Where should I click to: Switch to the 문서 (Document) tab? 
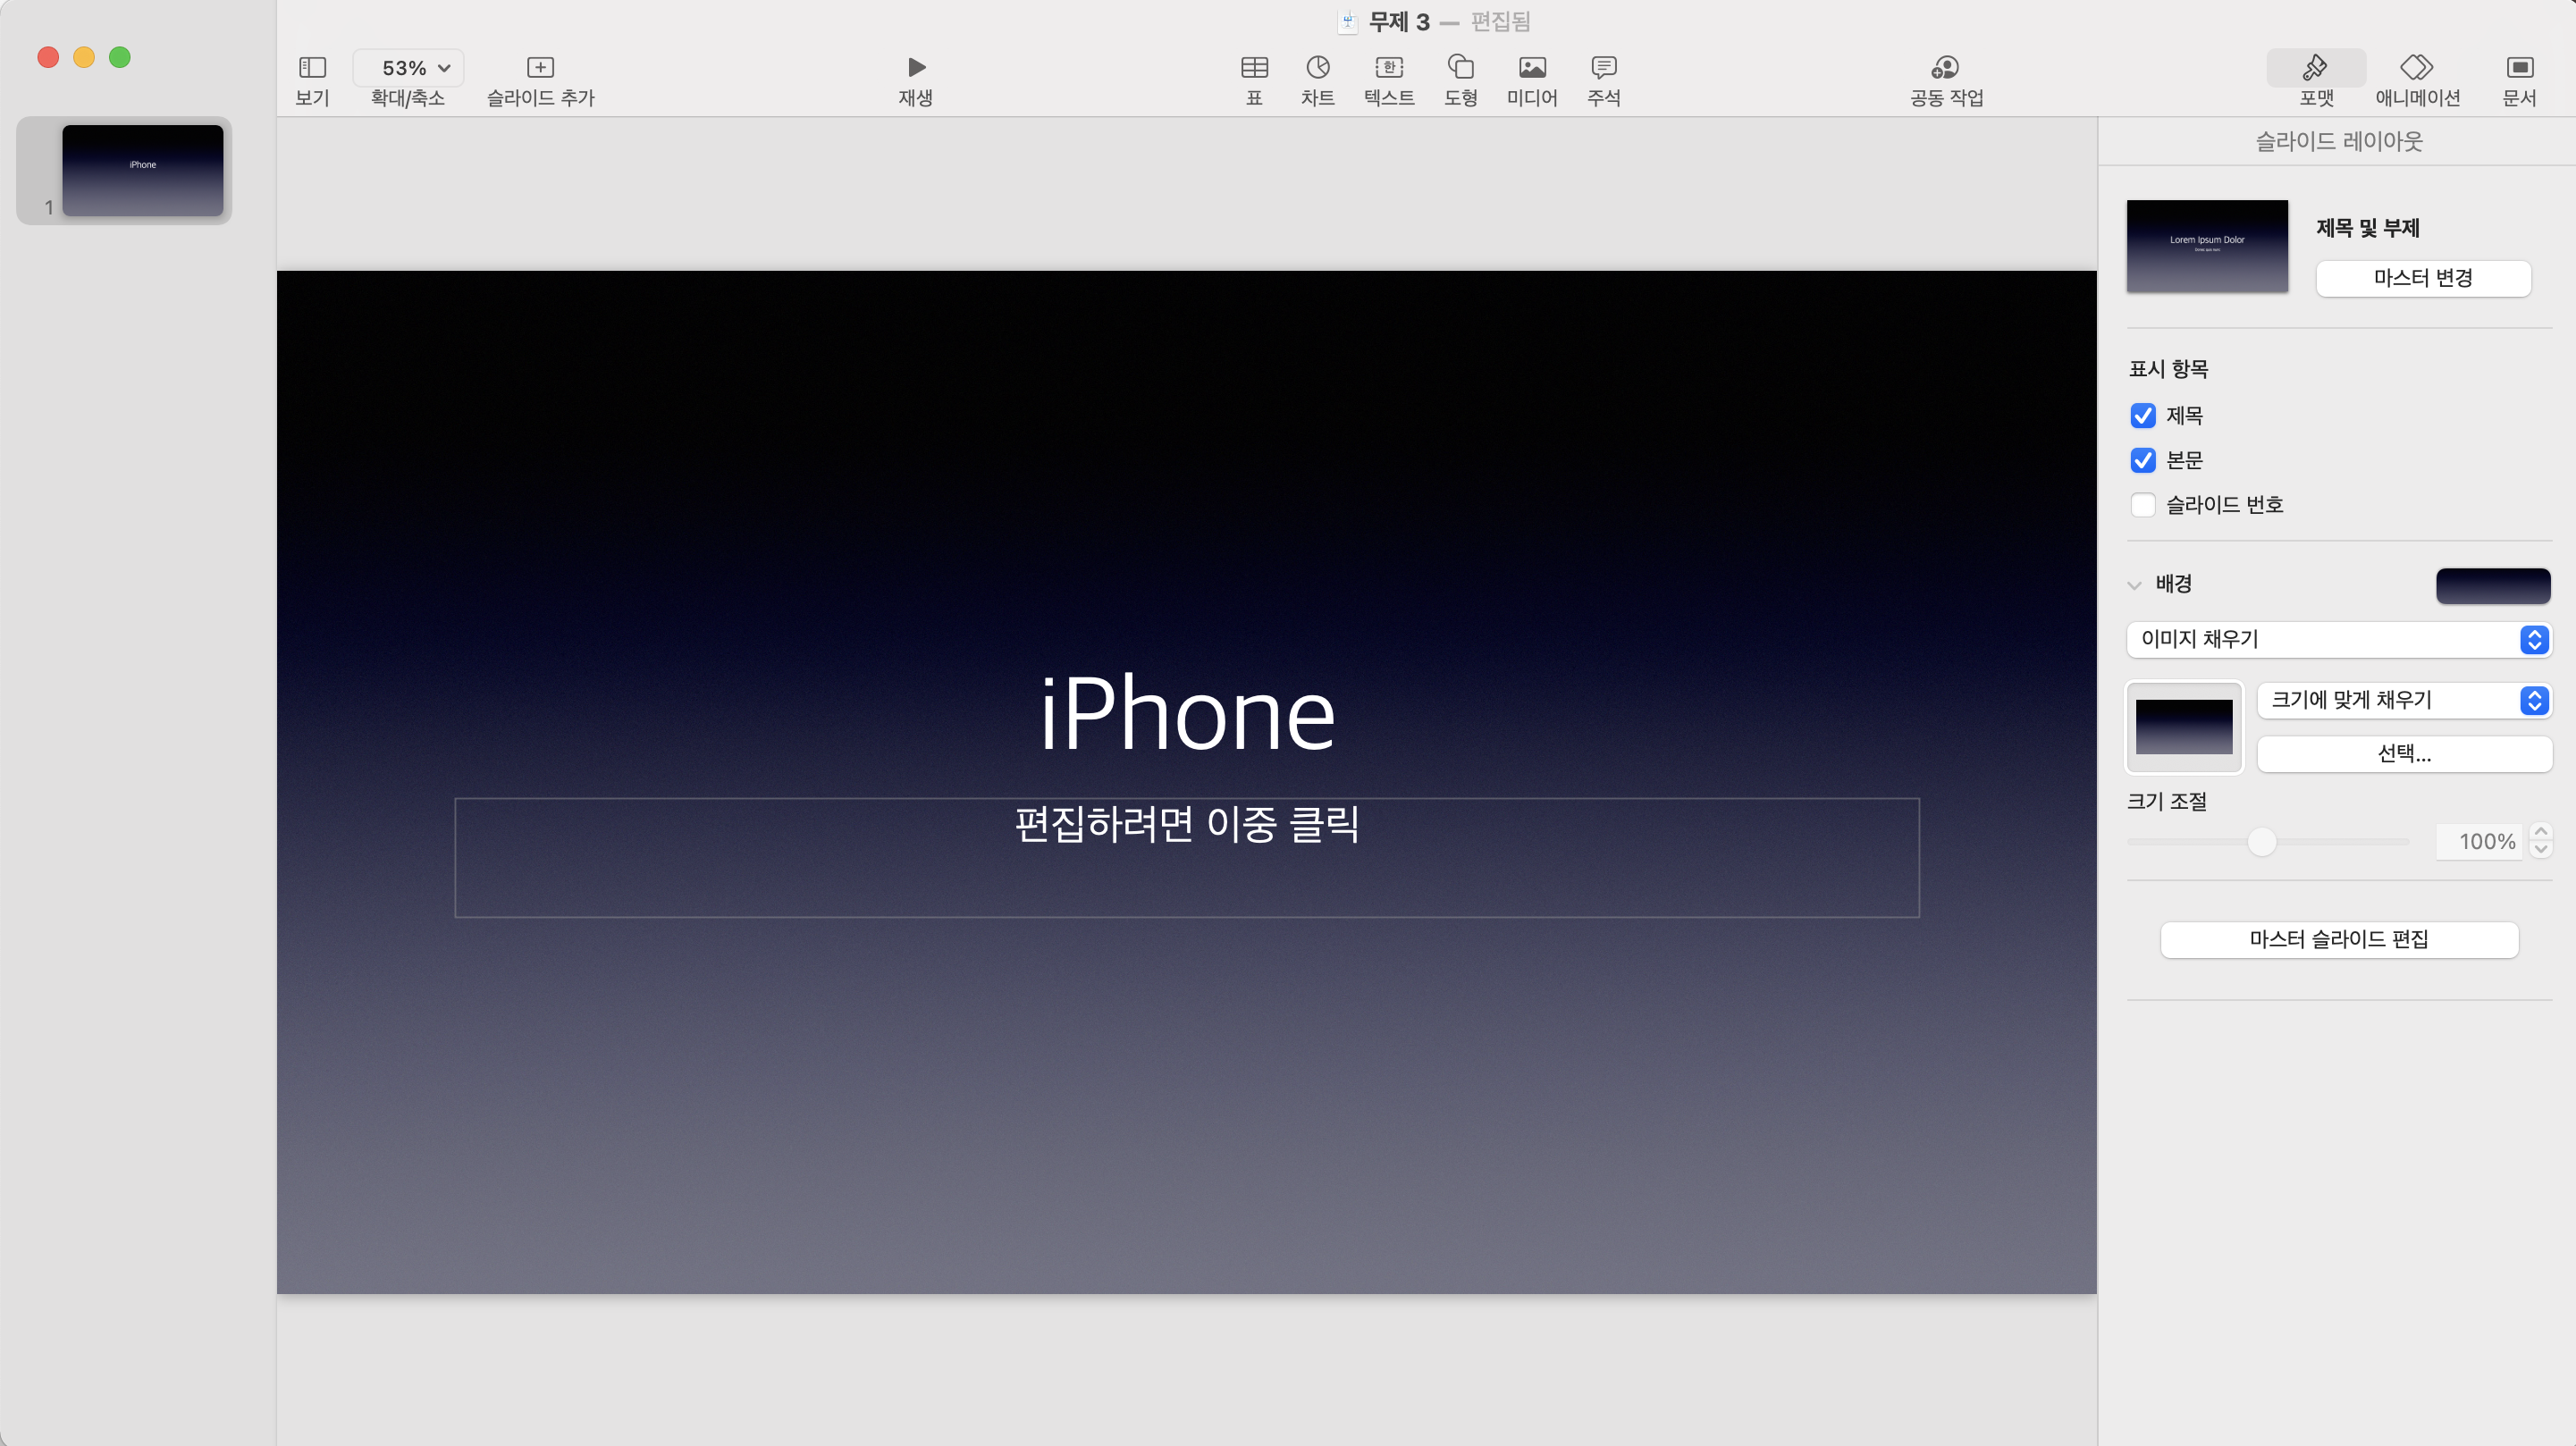2518,68
